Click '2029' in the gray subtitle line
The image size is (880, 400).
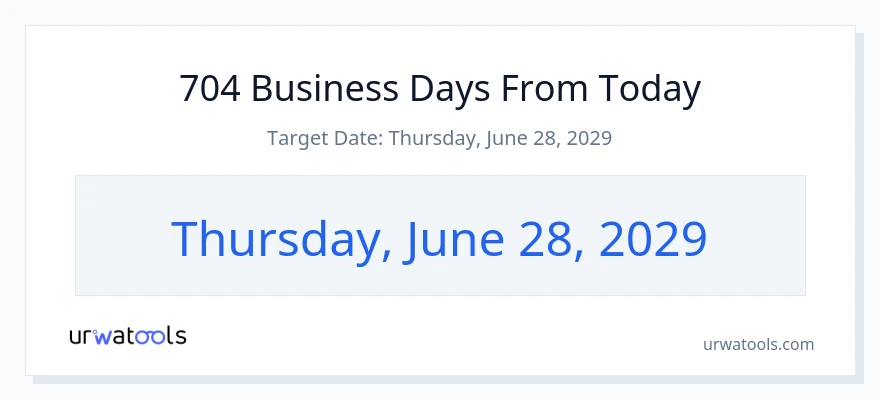click(x=589, y=137)
